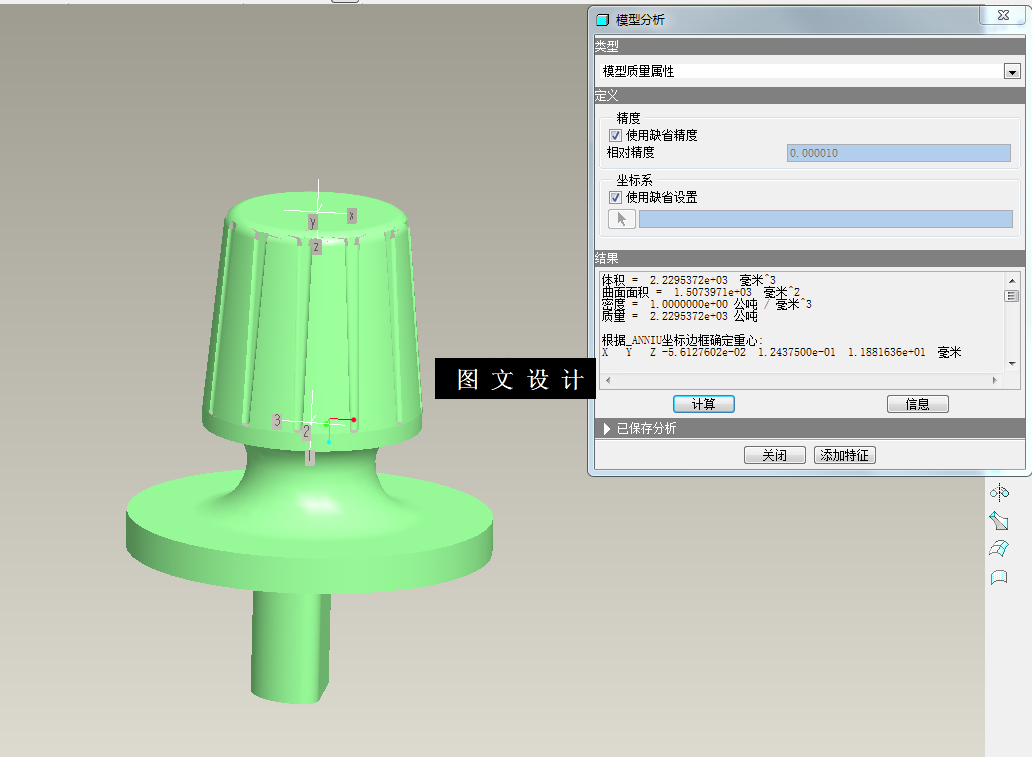1032x757 pixels.
Task: Click the results vertical scrollbar up arrow
Action: (x=1012, y=281)
